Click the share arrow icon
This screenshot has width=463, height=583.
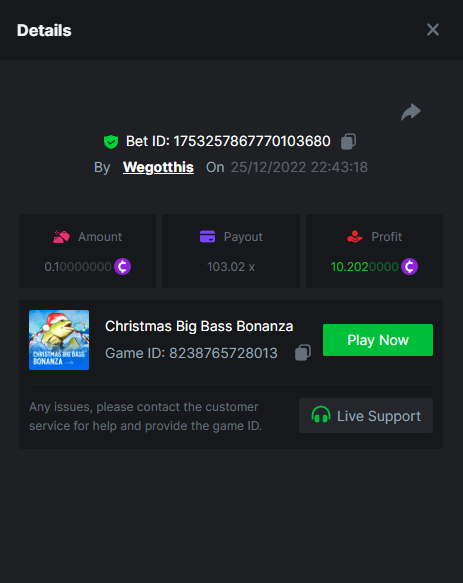(411, 112)
